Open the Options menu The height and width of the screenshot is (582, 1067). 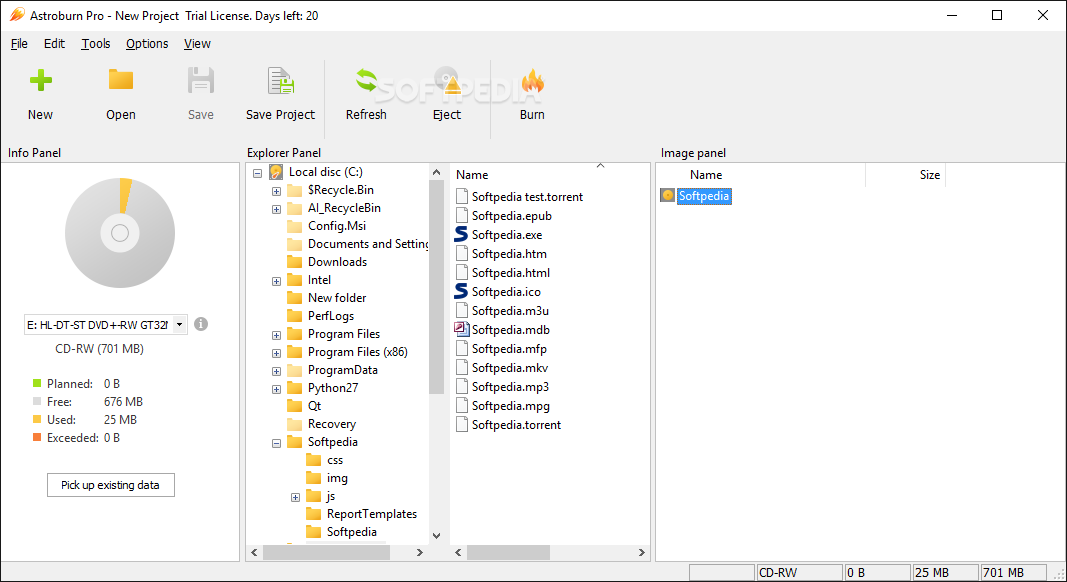click(x=147, y=44)
